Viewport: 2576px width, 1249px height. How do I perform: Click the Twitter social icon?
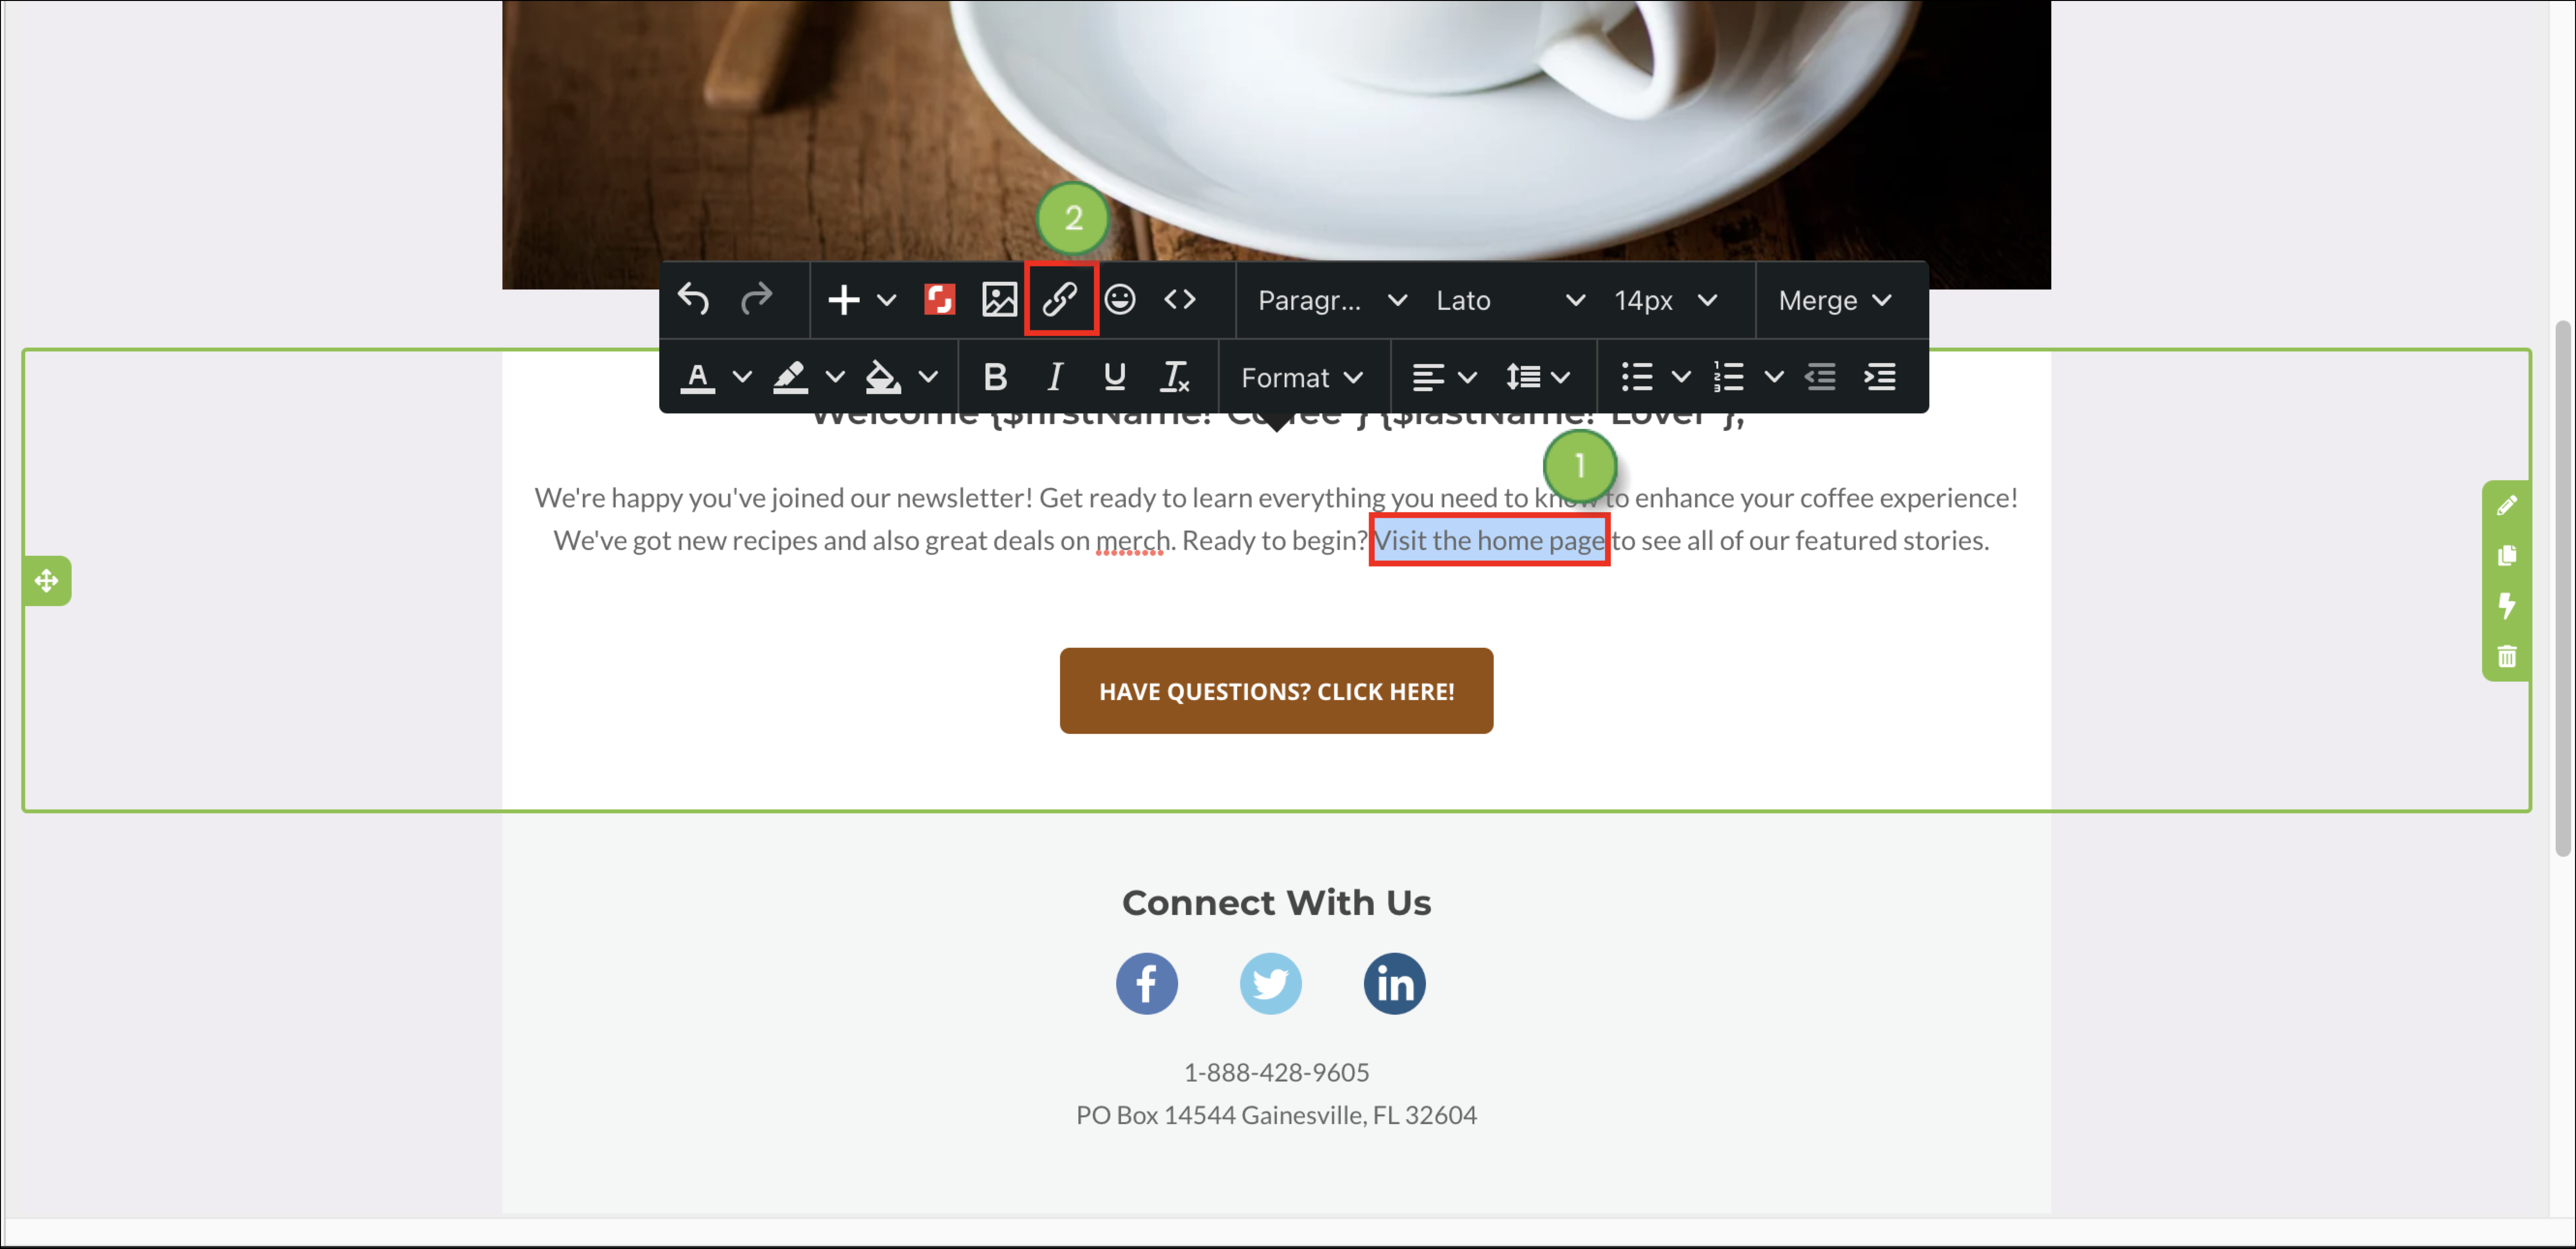pyautogui.click(x=1271, y=984)
